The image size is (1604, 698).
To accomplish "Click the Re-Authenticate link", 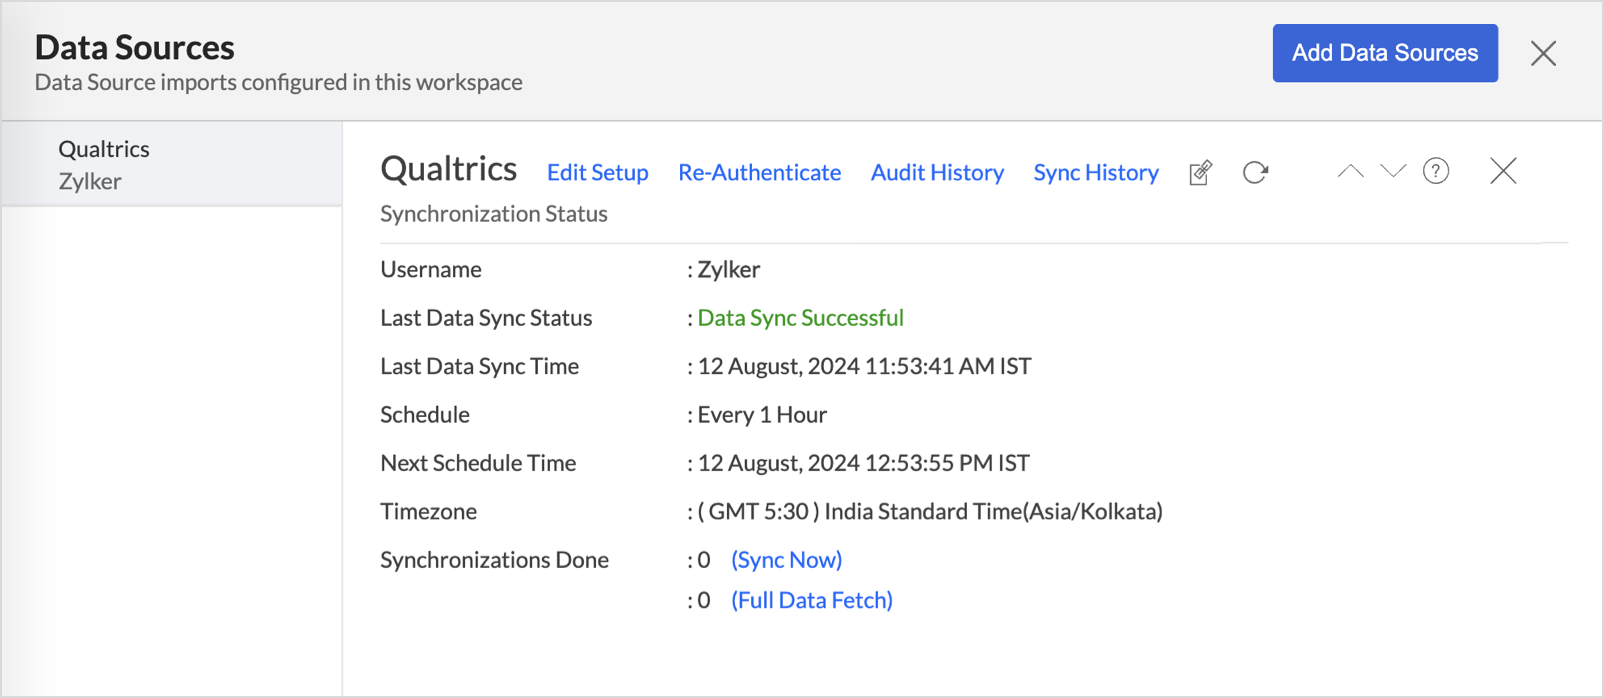I will (x=760, y=172).
